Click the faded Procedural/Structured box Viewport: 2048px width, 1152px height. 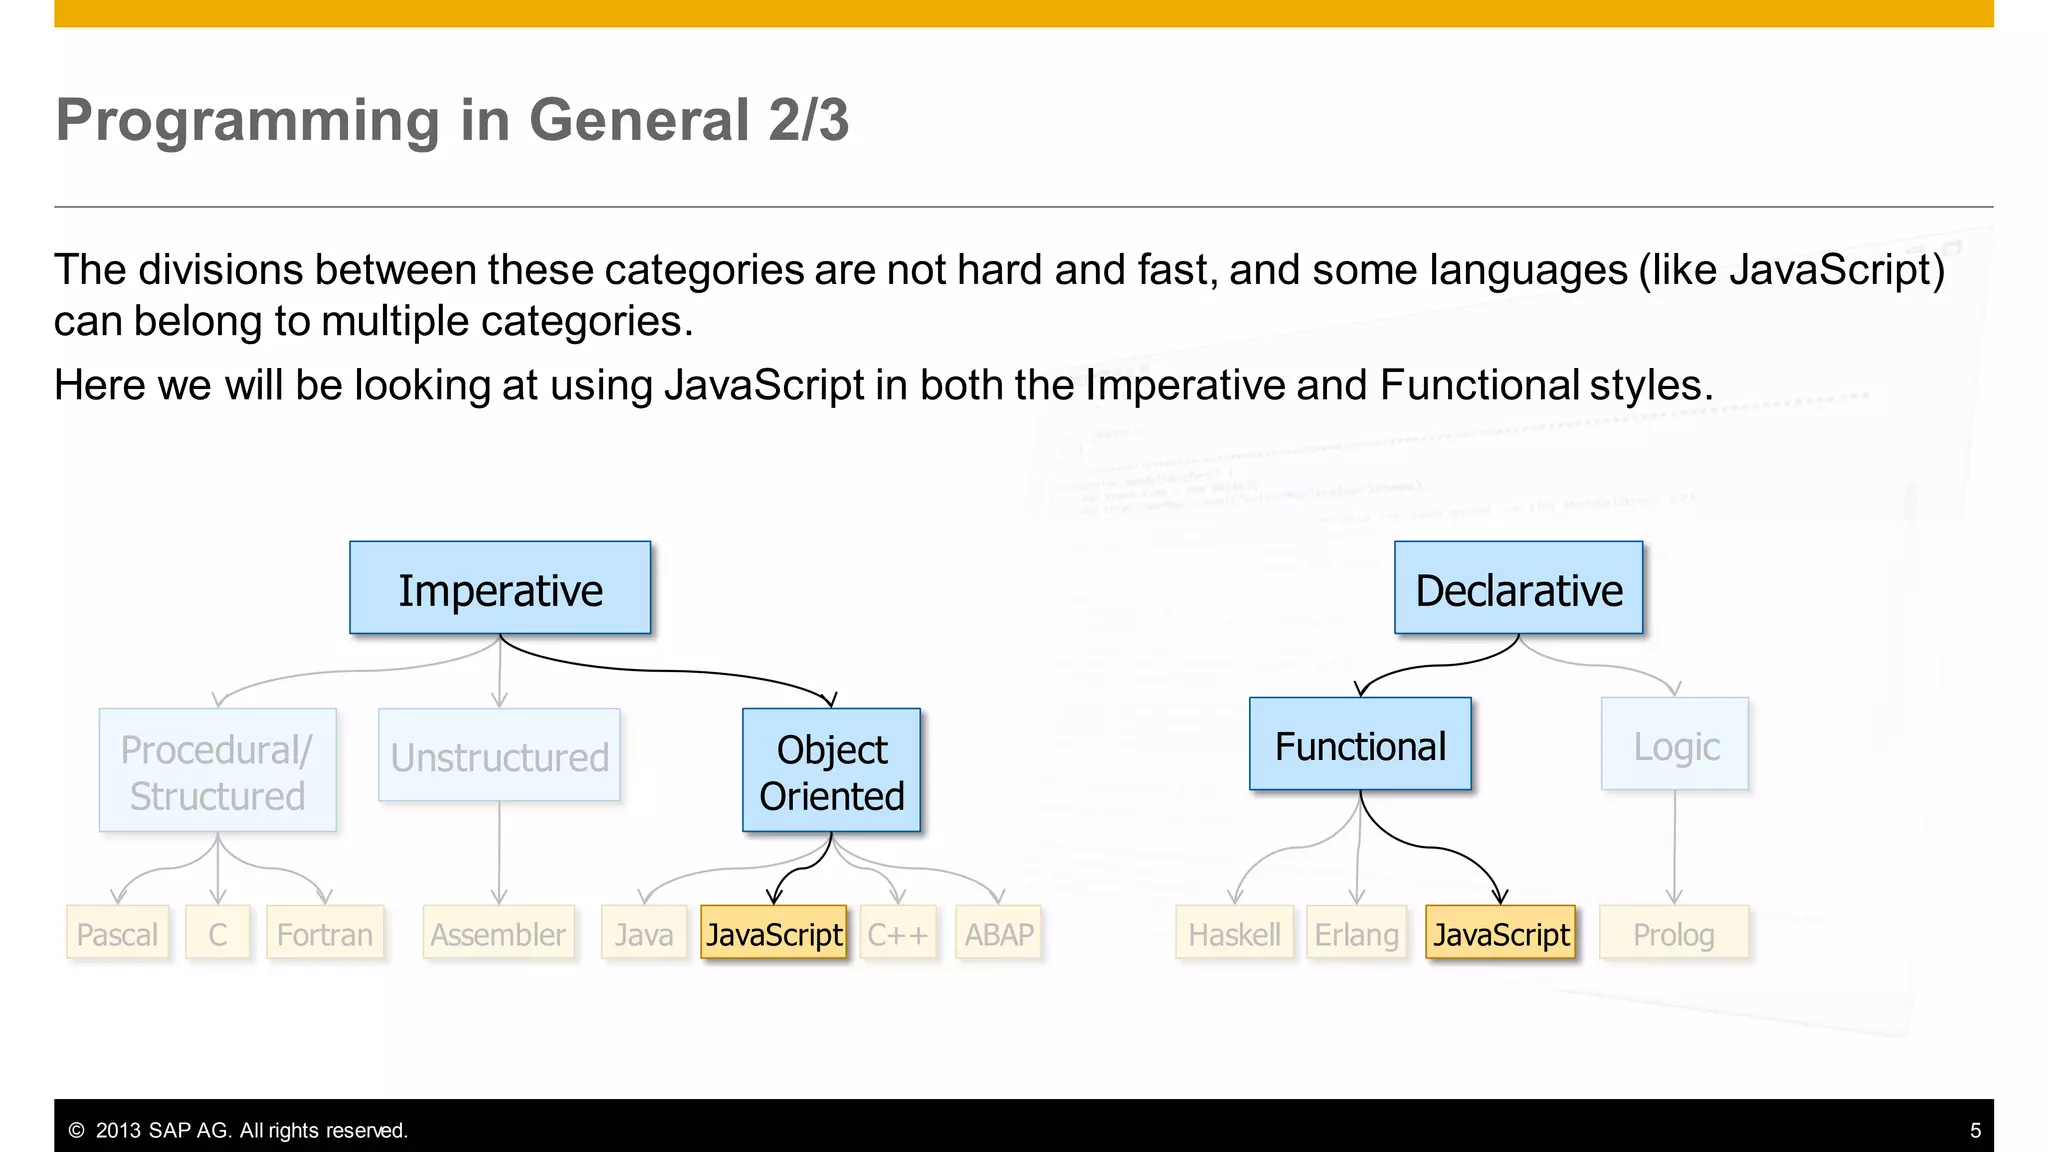click(217, 770)
